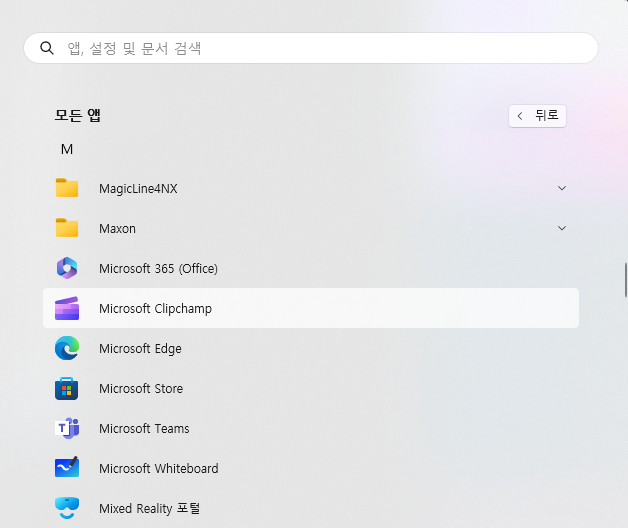
Task: Click the Maxon folder name
Action: tap(117, 228)
